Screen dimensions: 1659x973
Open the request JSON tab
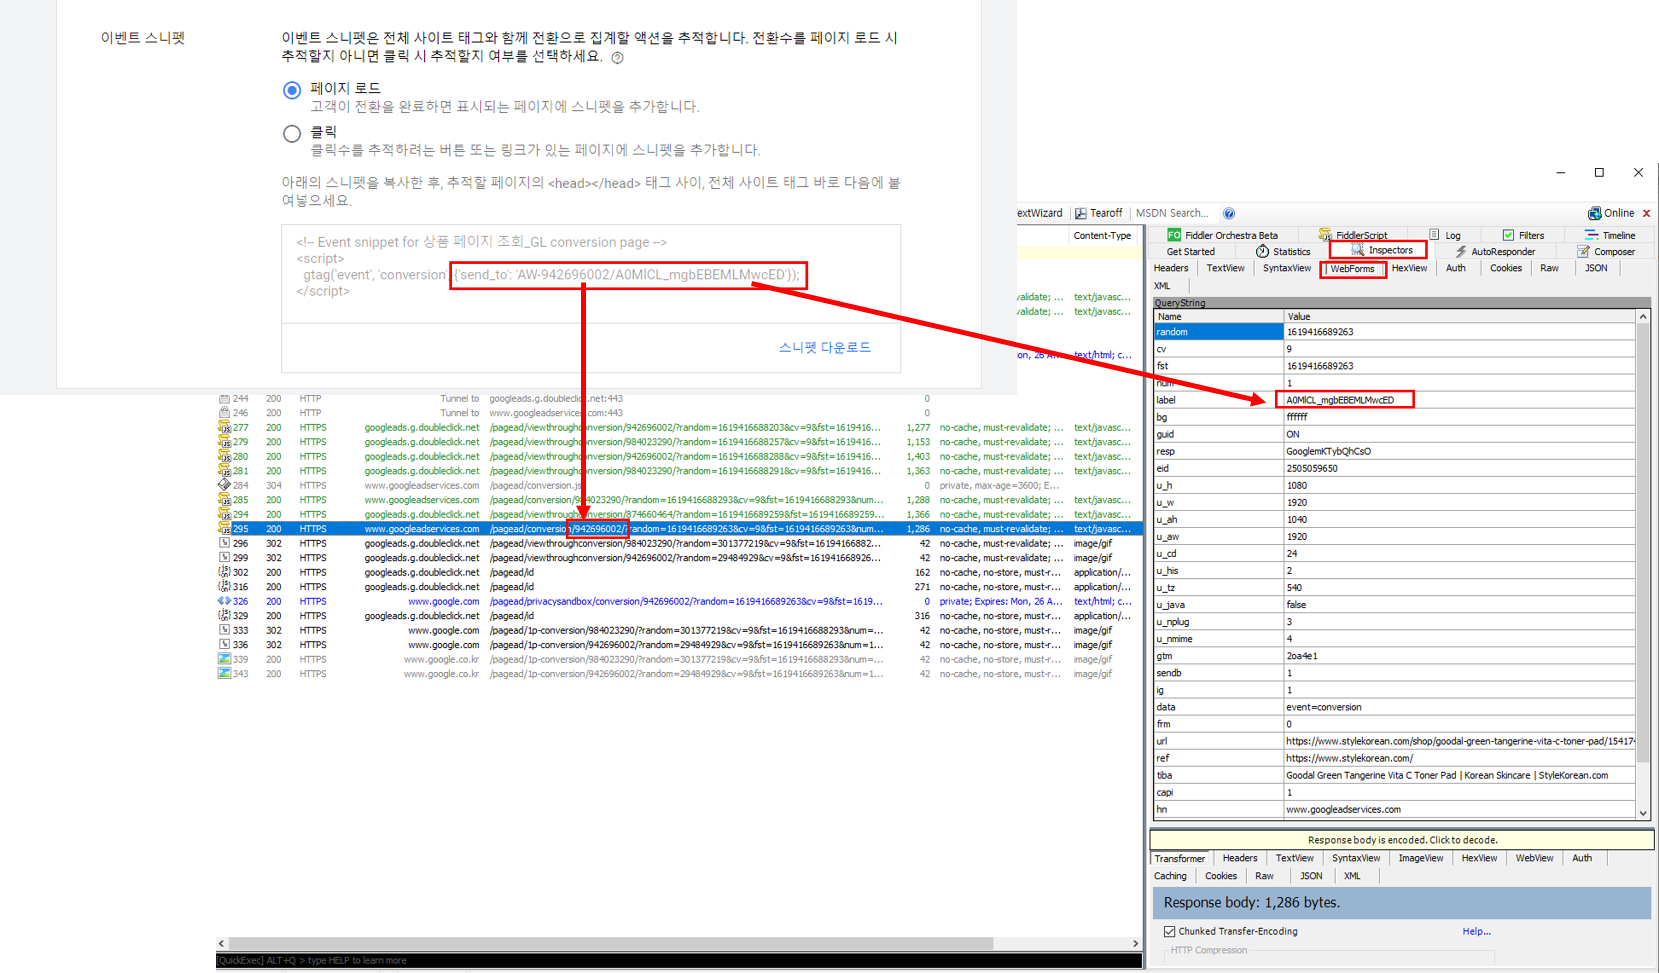(1596, 268)
